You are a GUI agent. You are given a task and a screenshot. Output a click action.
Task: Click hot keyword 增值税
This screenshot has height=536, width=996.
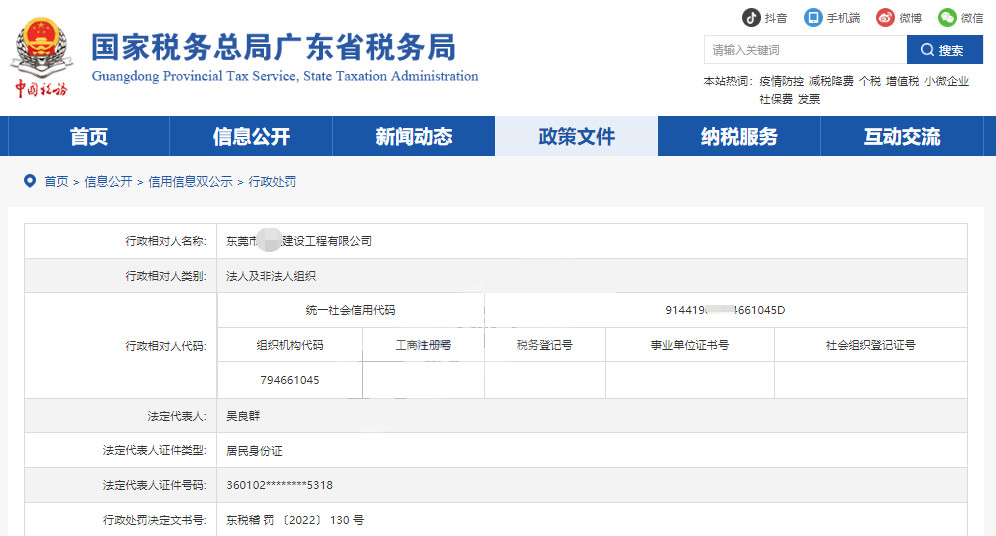click(x=903, y=81)
